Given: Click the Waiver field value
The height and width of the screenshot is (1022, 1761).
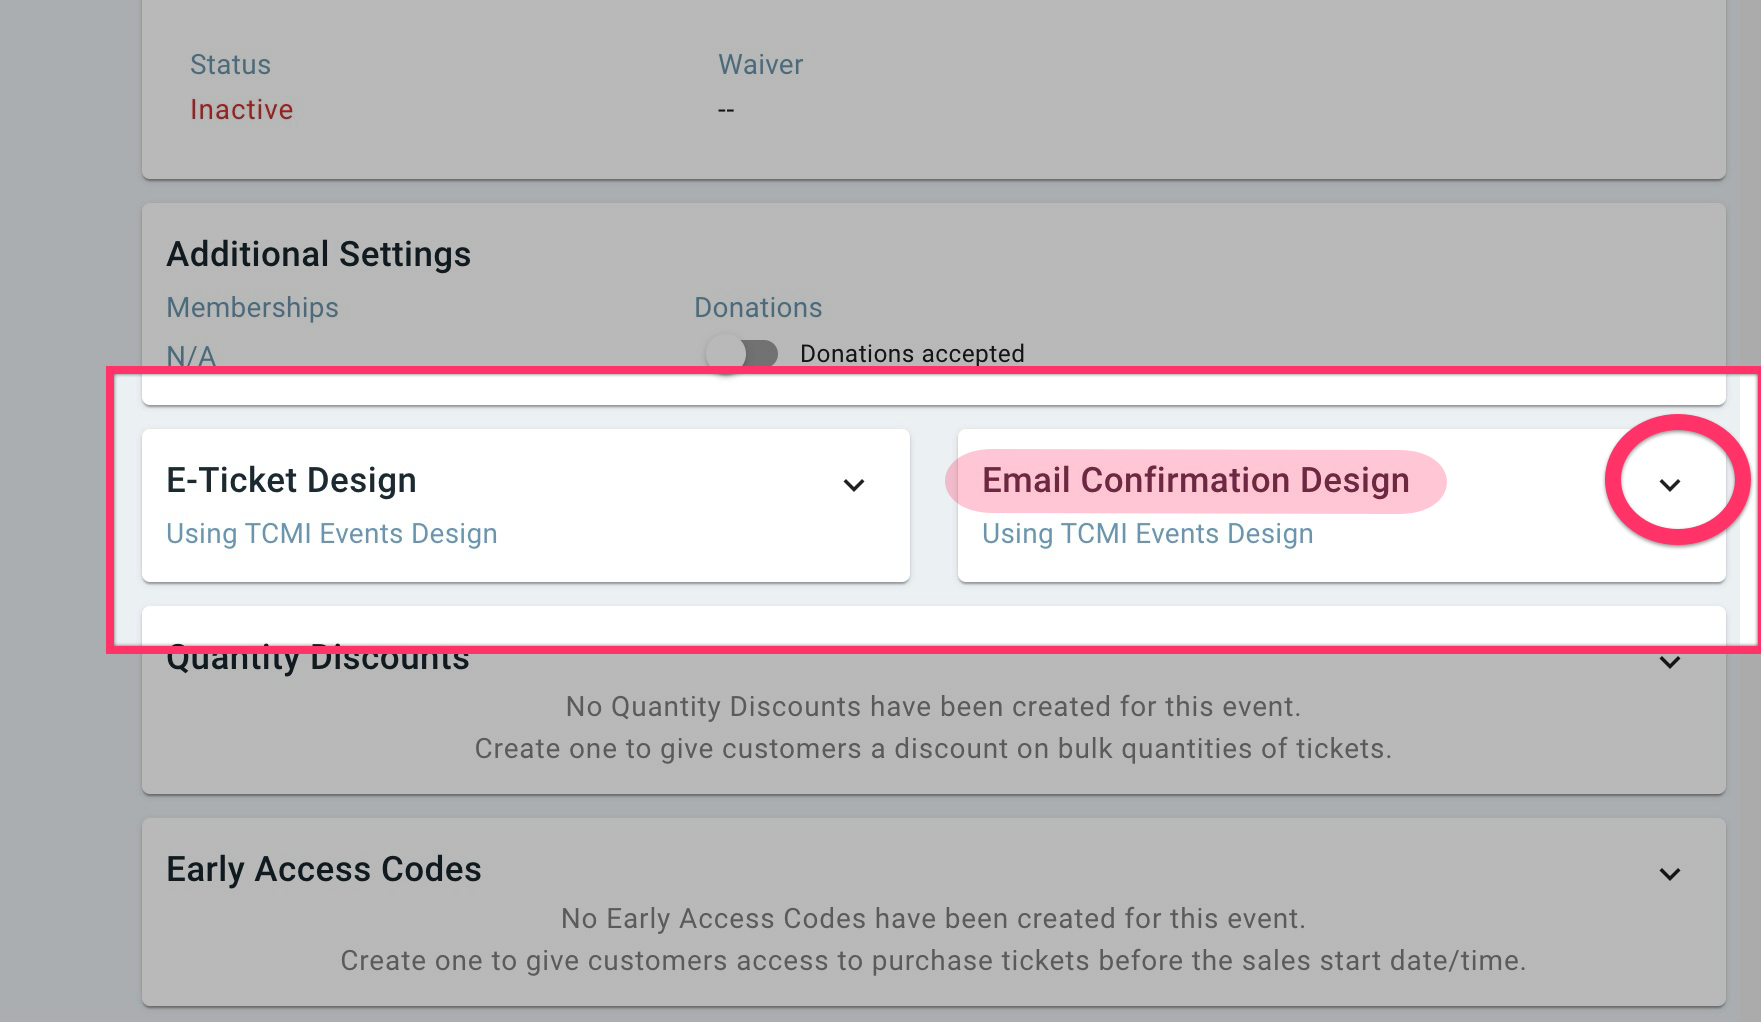Looking at the screenshot, I should (x=724, y=109).
